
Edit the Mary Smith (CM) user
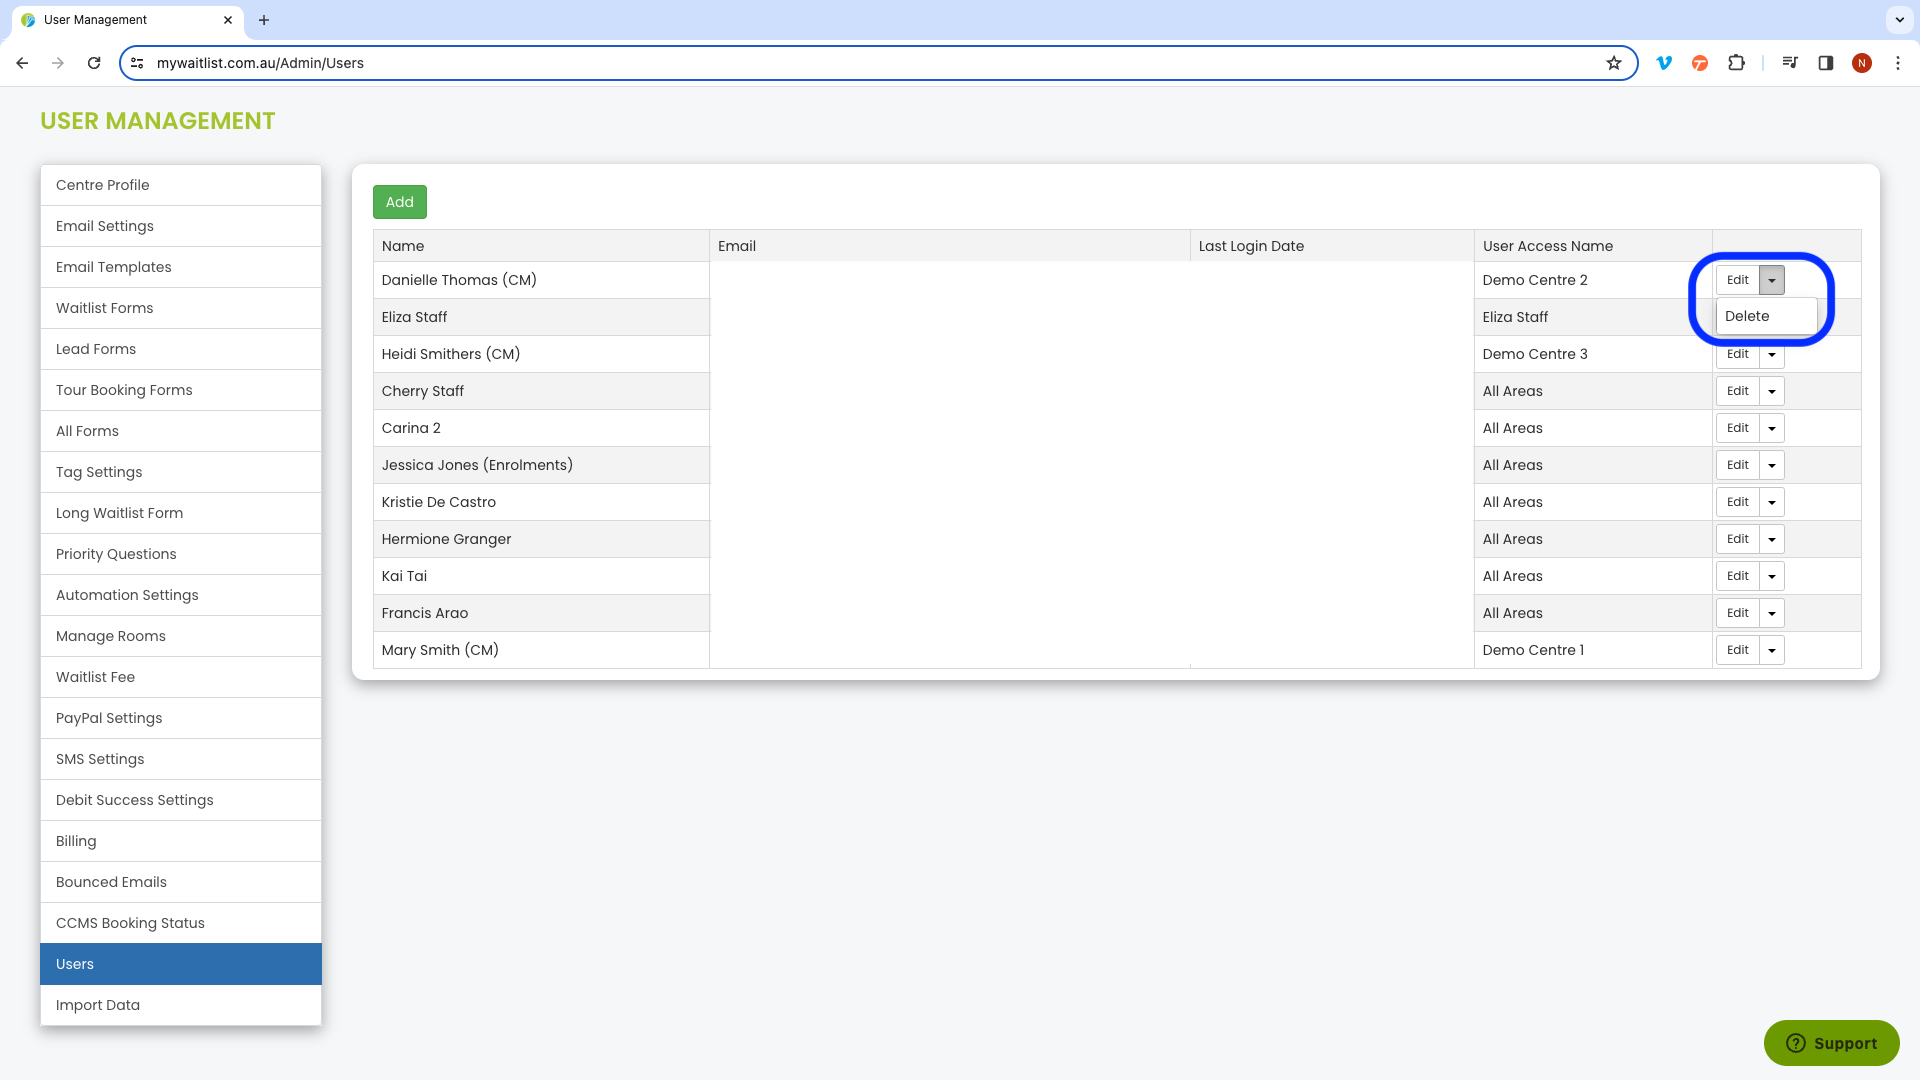point(1738,650)
